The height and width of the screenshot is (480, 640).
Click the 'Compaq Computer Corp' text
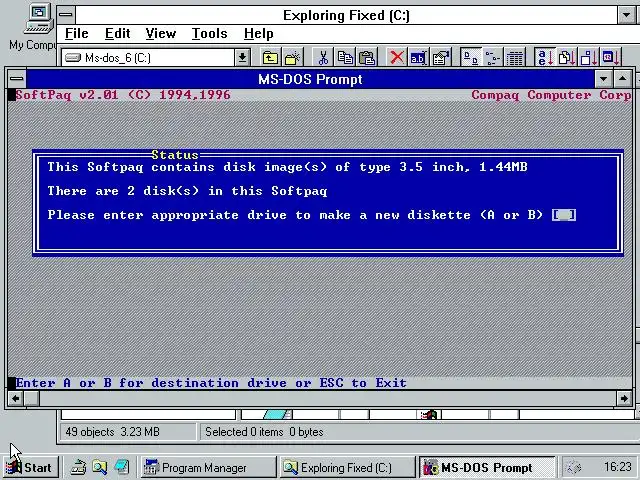(x=551, y=95)
